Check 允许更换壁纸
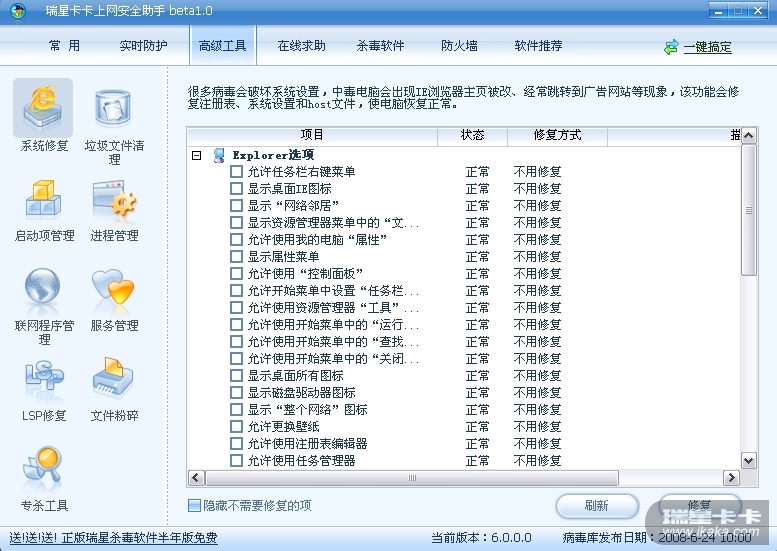This screenshot has height=551, width=777. click(x=236, y=427)
